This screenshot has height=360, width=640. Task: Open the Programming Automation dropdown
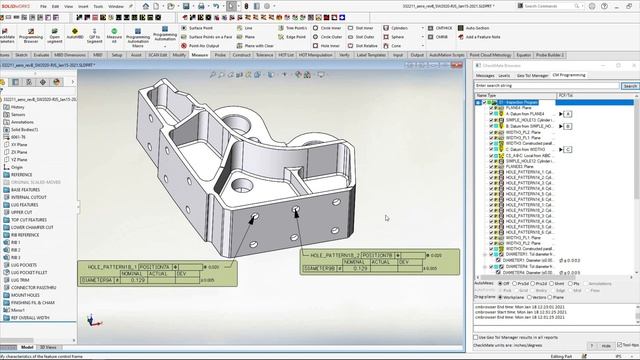pos(165,47)
